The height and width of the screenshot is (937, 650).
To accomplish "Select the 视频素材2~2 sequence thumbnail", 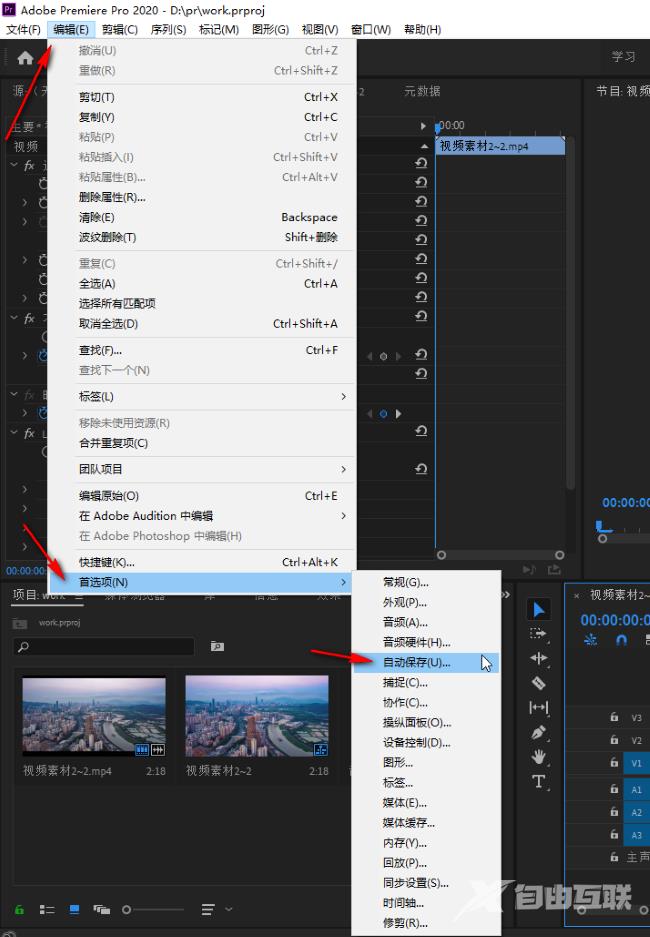I will (x=257, y=716).
